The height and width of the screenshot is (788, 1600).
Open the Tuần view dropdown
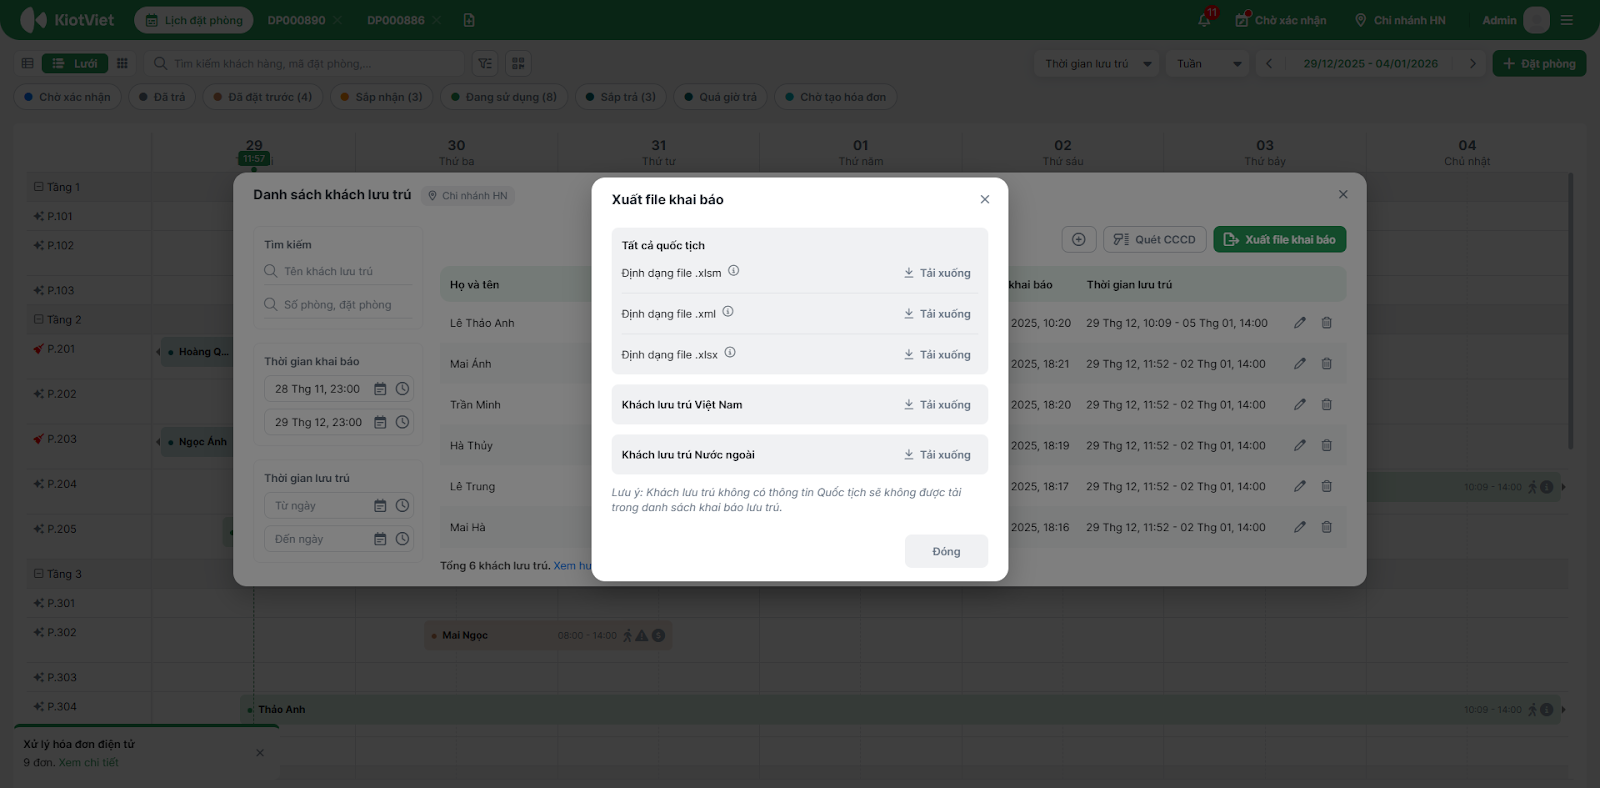point(1208,64)
